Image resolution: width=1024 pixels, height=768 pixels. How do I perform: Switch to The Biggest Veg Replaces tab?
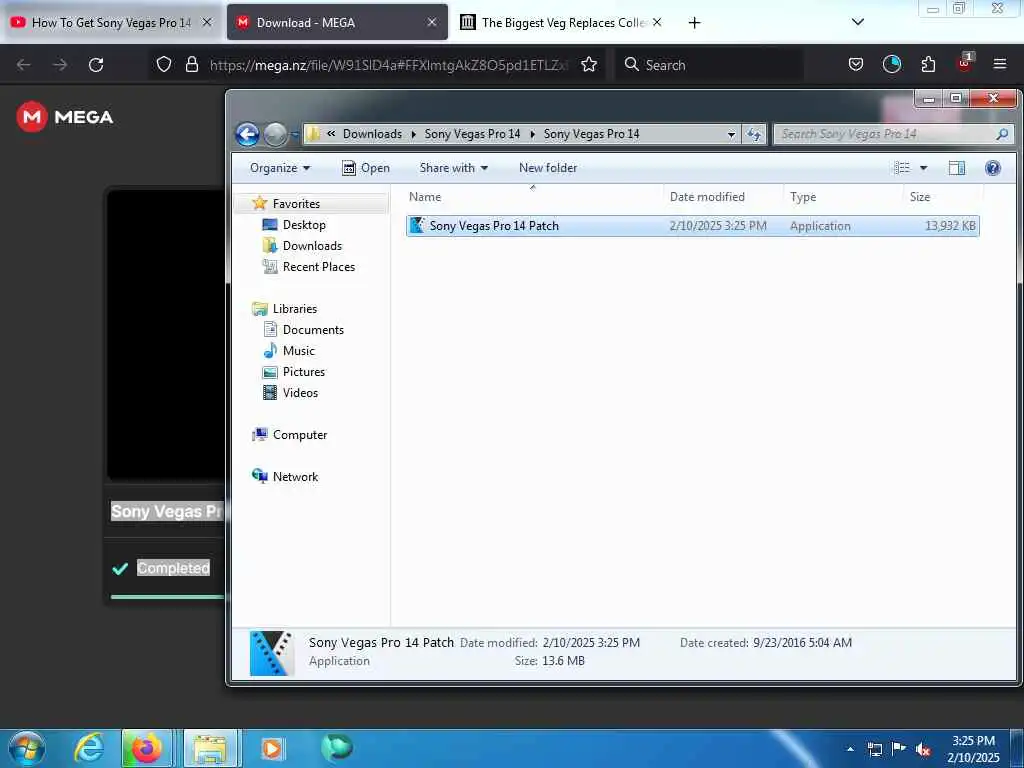click(x=562, y=22)
